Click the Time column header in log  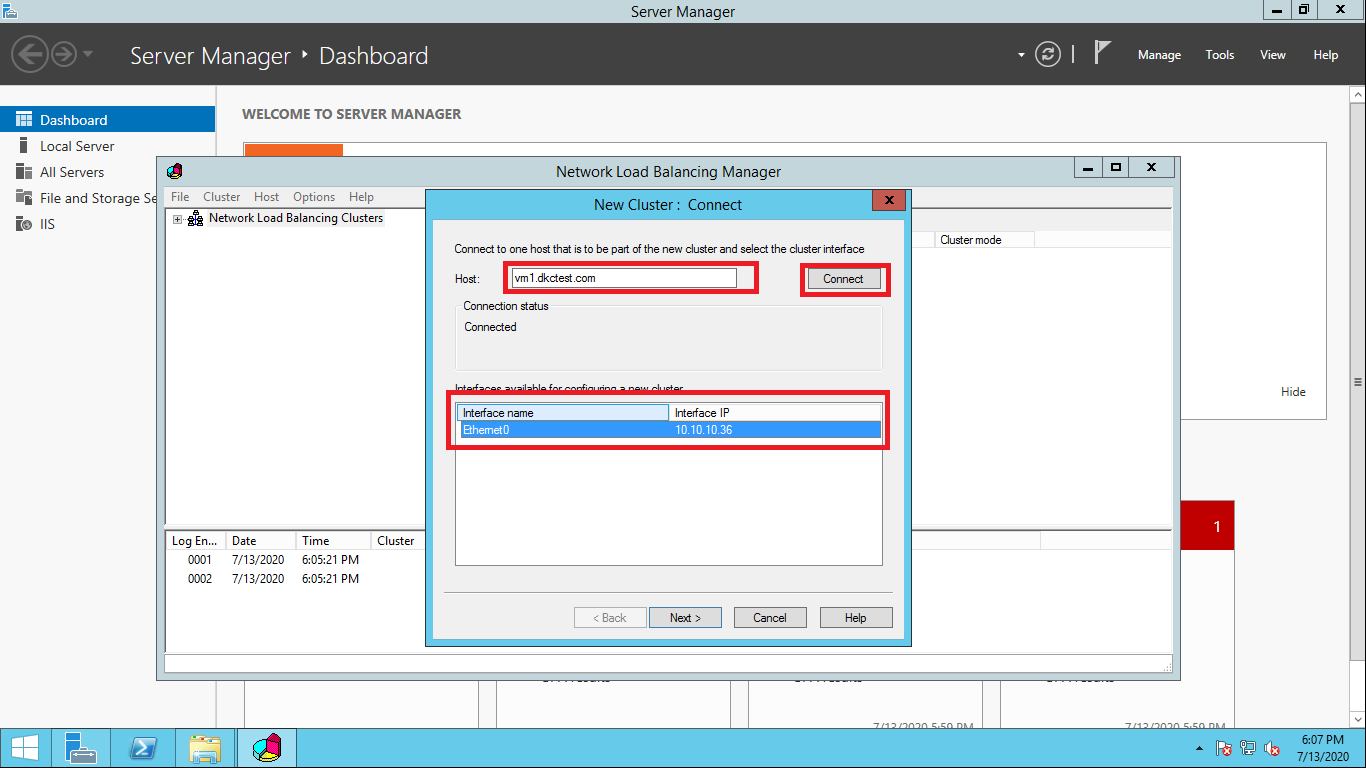[x=333, y=541]
